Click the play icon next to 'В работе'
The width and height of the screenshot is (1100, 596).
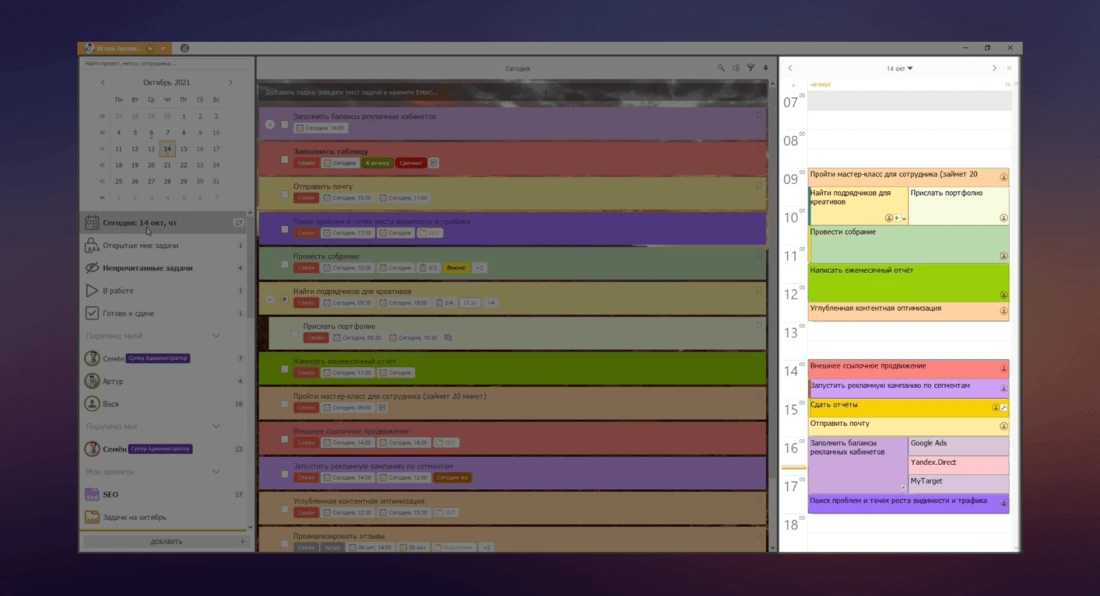tap(92, 291)
